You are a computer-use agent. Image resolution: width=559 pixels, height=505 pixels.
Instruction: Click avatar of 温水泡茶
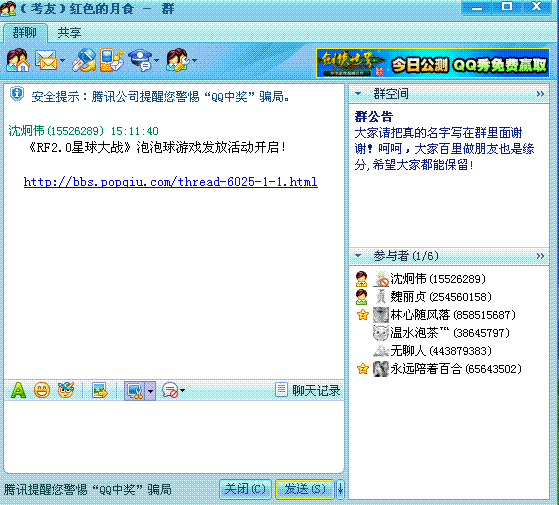coord(380,333)
